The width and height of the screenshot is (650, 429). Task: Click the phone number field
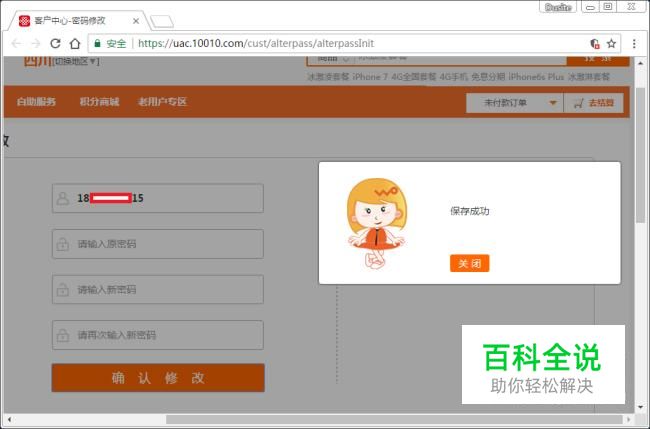[158, 198]
